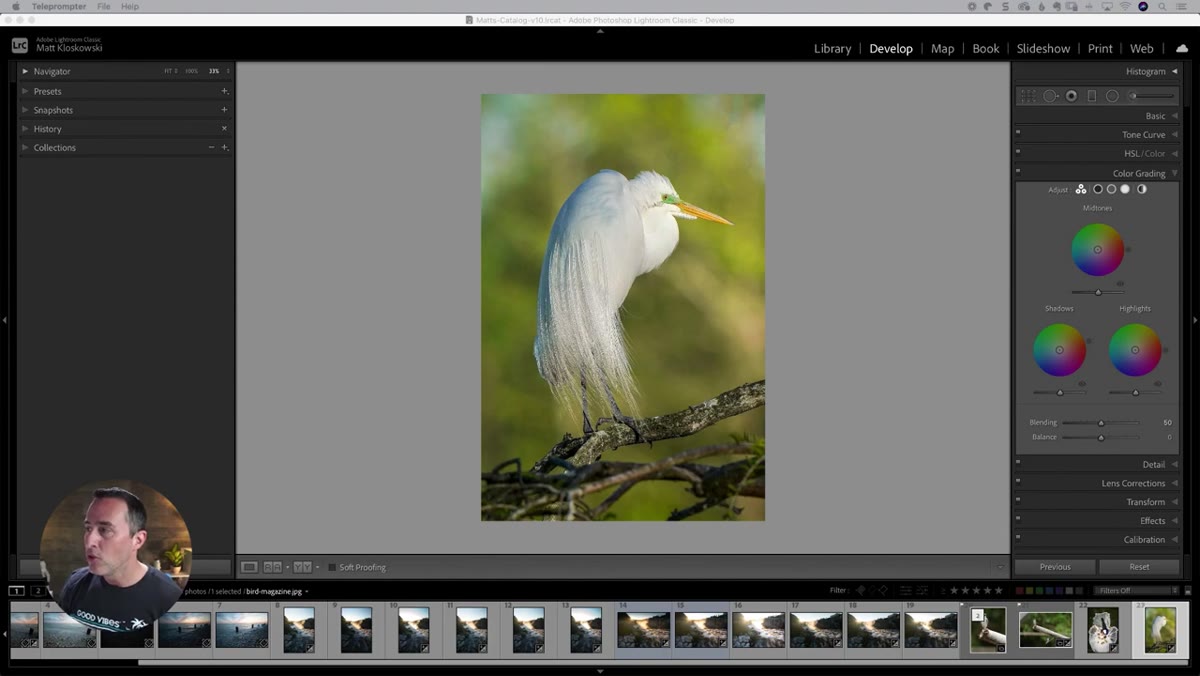The image size is (1200, 676).
Task: Select the Red Eye Correction tool
Action: click(x=1071, y=96)
